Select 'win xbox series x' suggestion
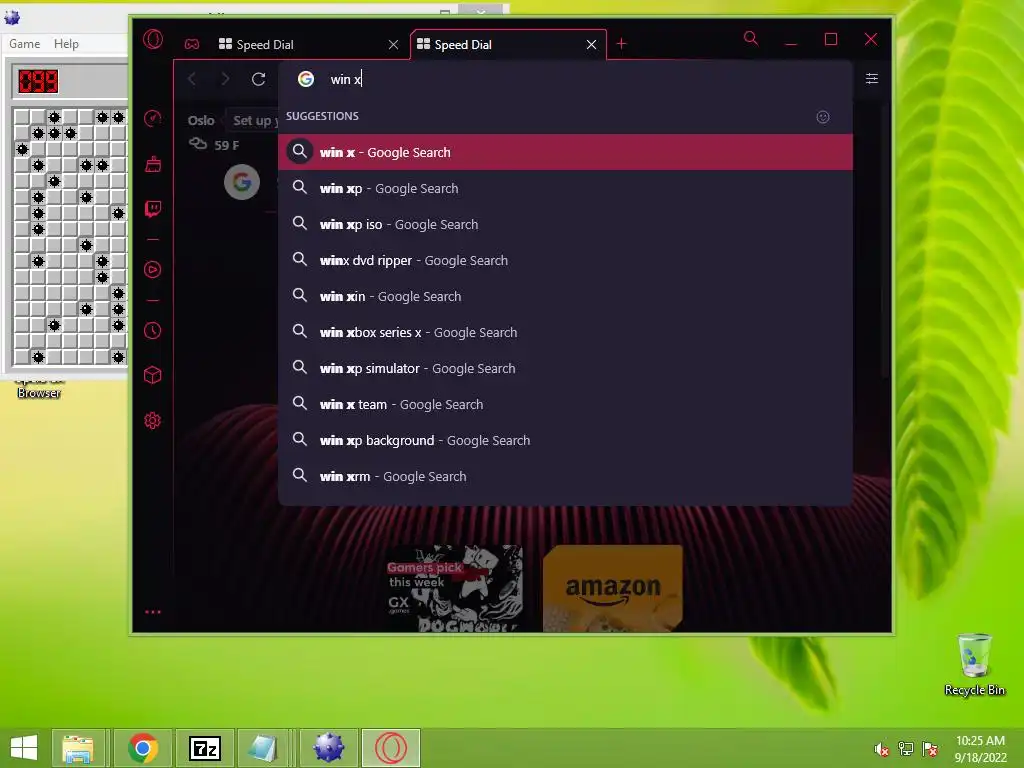The height and width of the screenshot is (768, 1024). (566, 332)
